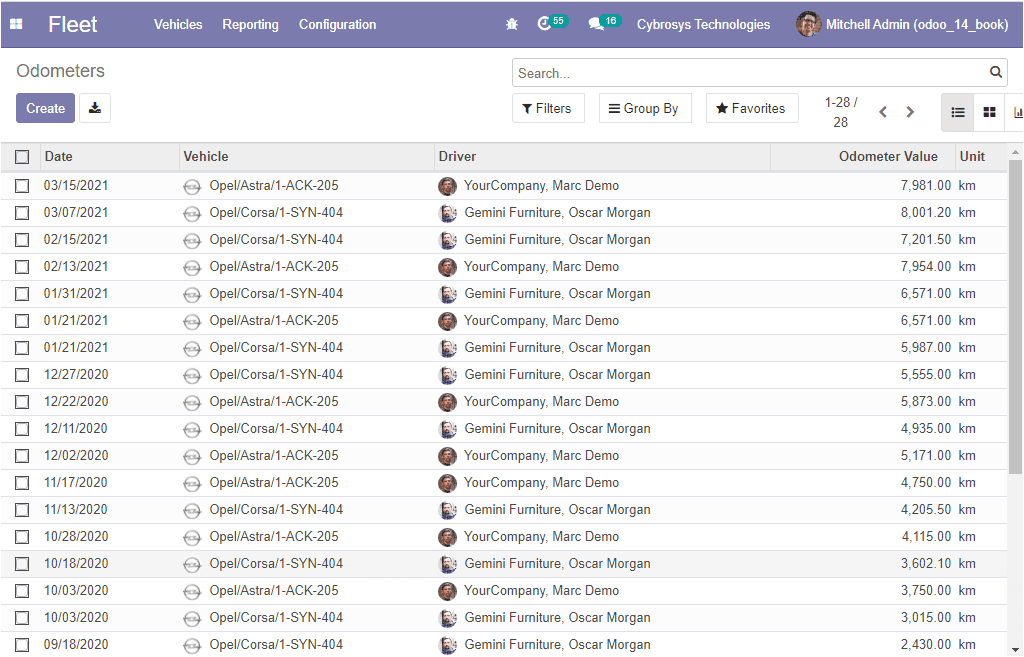The height and width of the screenshot is (657, 1024).
Task: Click odometer value 7,981.00
Action: pyautogui.click(x=925, y=186)
